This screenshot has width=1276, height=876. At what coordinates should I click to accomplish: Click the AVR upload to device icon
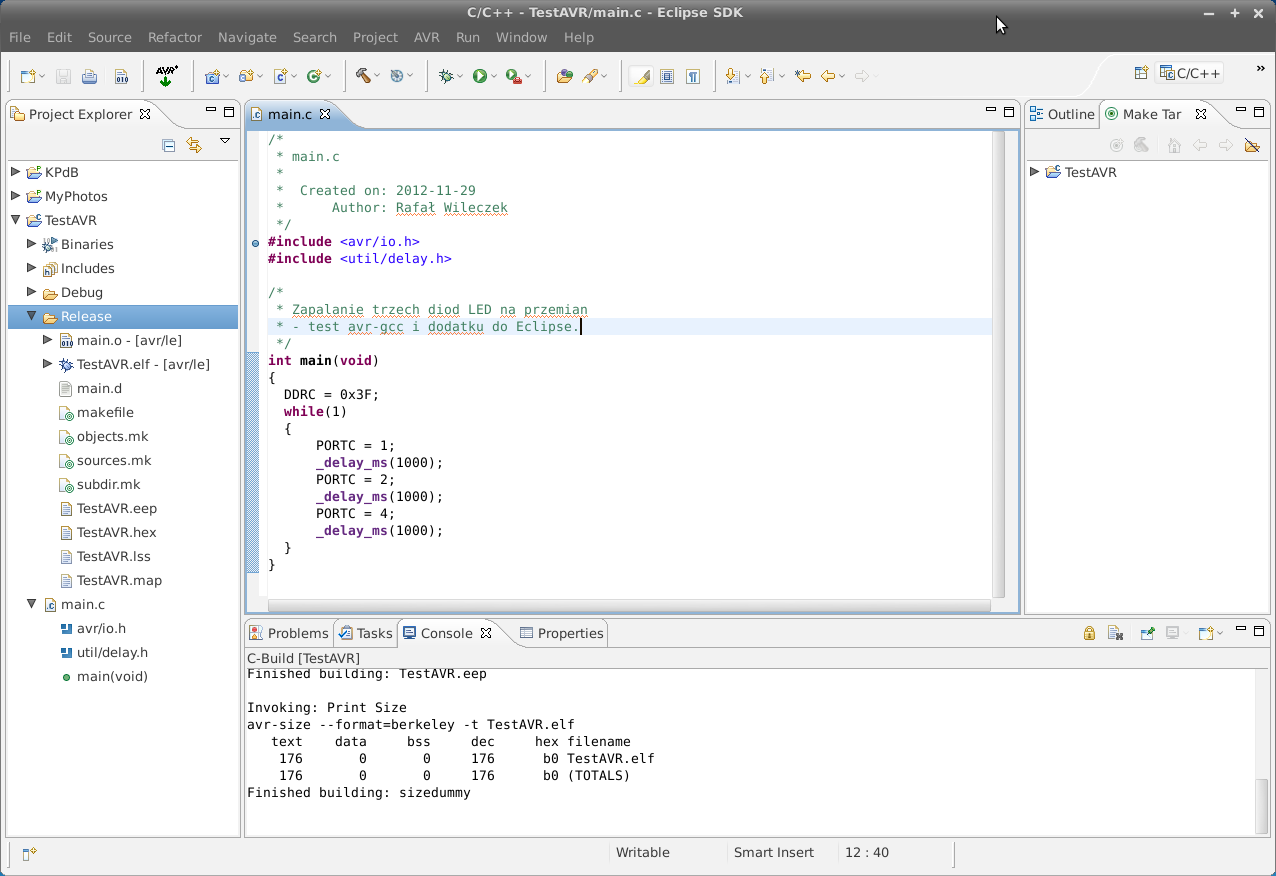[166, 76]
